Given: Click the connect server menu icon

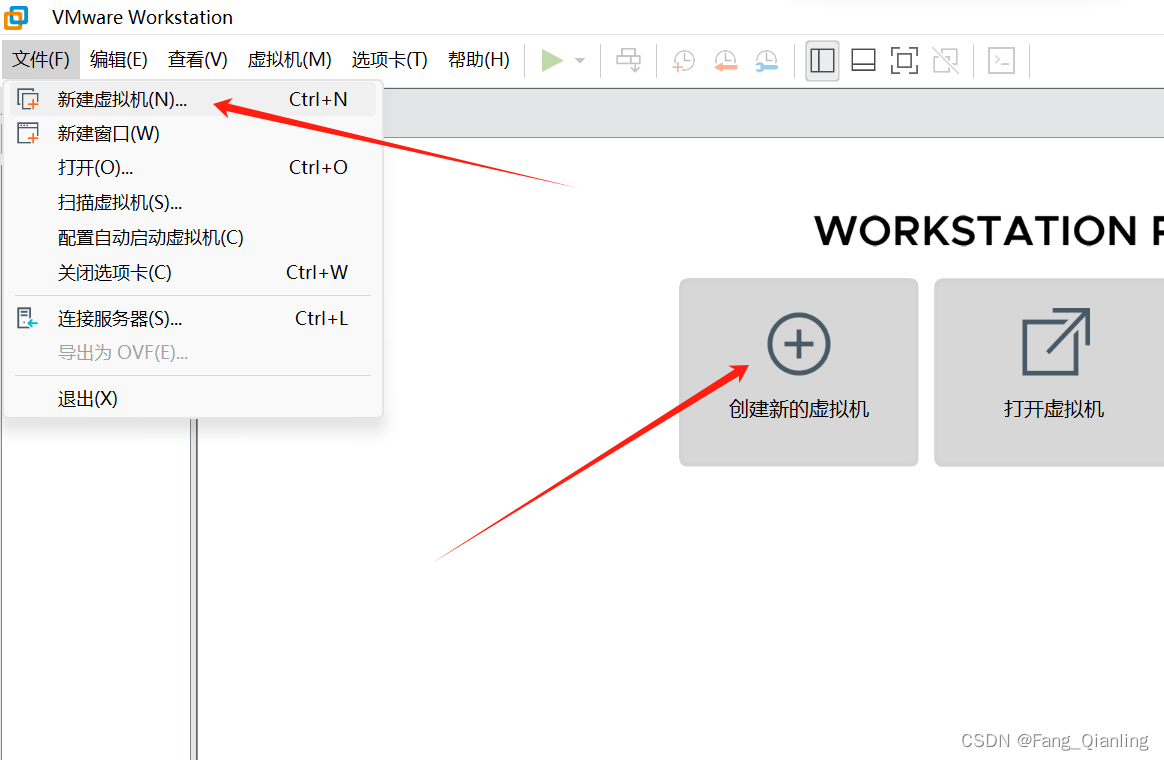Looking at the screenshot, I should (27, 318).
